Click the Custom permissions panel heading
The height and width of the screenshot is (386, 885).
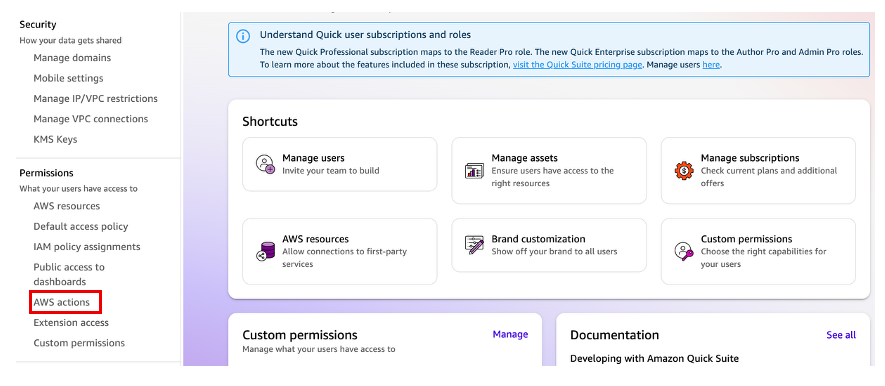pos(300,335)
